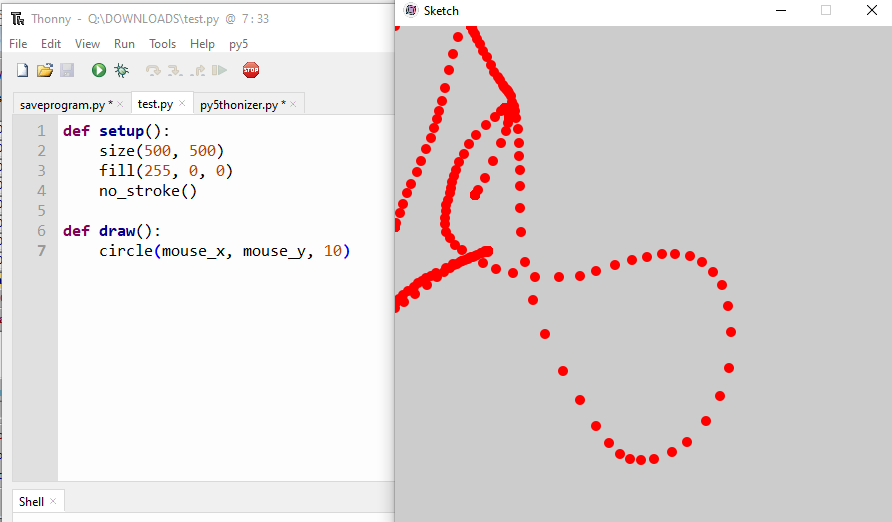Save file with the floppy disk icon

pos(67,70)
